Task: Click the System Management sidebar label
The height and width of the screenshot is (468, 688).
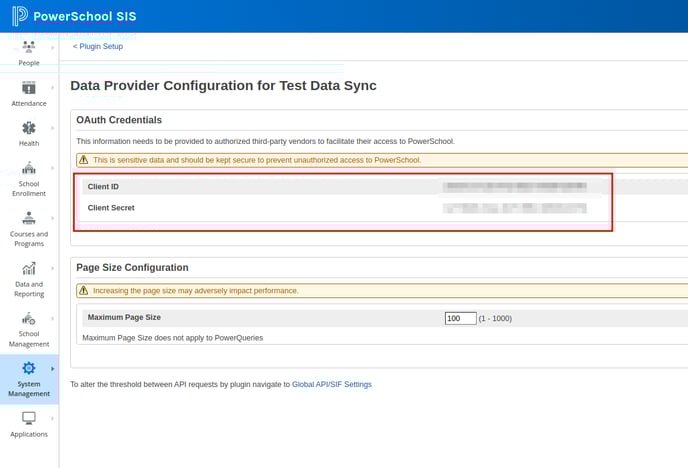Action: pyautogui.click(x=29, y=389)
